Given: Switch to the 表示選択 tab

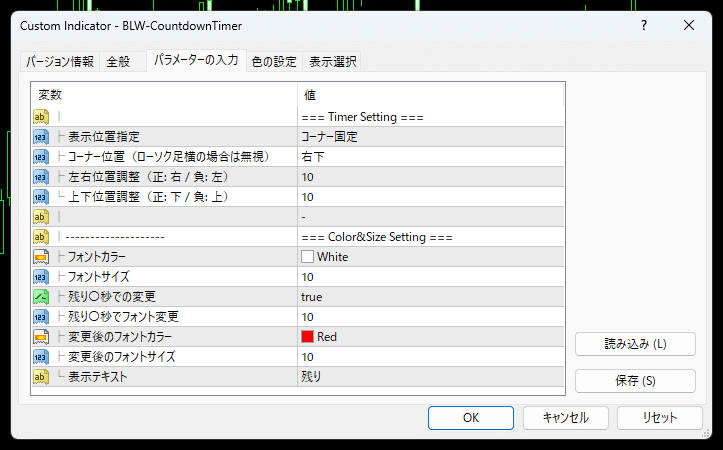Looking at the screenshot, I should tap(332, 61).
